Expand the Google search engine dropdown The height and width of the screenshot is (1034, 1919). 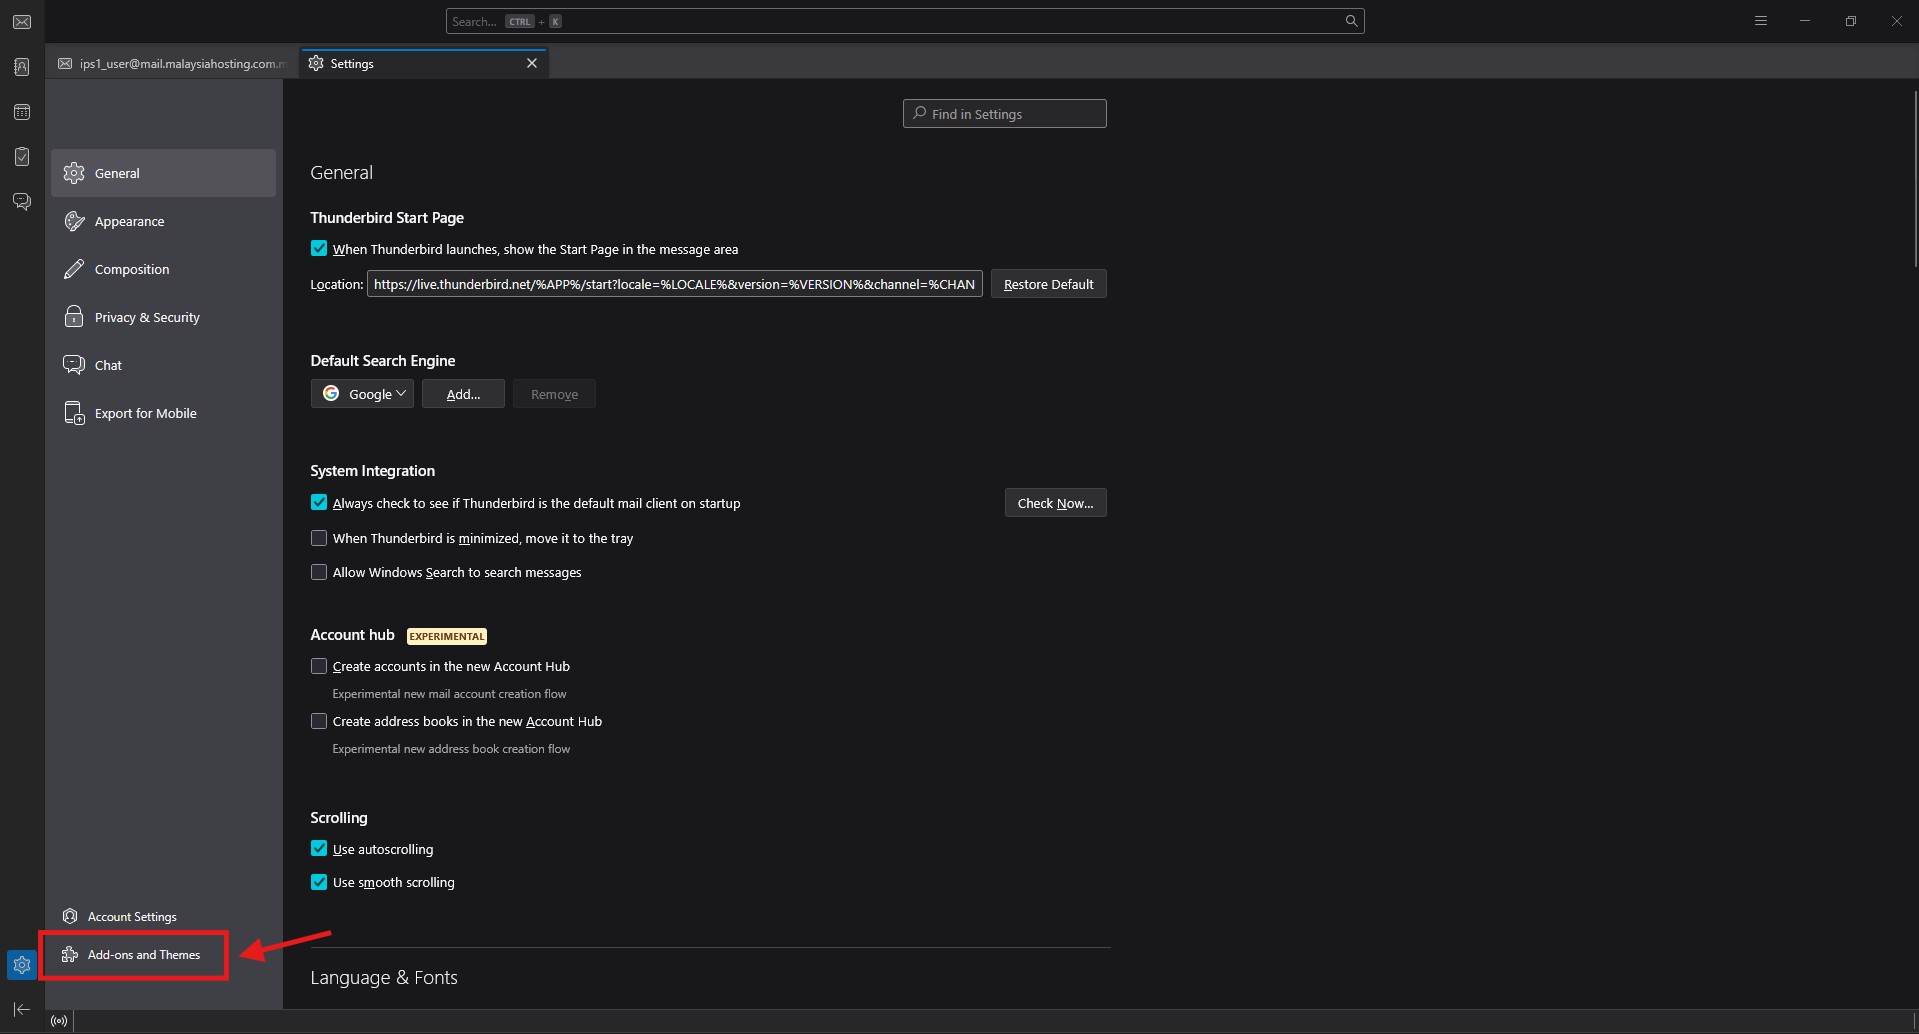tap(362, 394)
